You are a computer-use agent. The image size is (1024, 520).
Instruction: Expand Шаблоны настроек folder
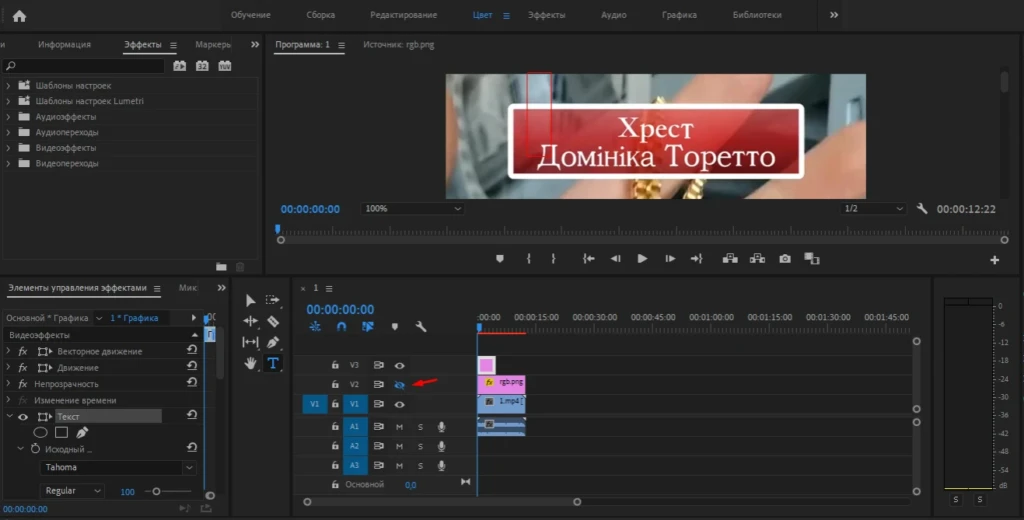(8, 86)
